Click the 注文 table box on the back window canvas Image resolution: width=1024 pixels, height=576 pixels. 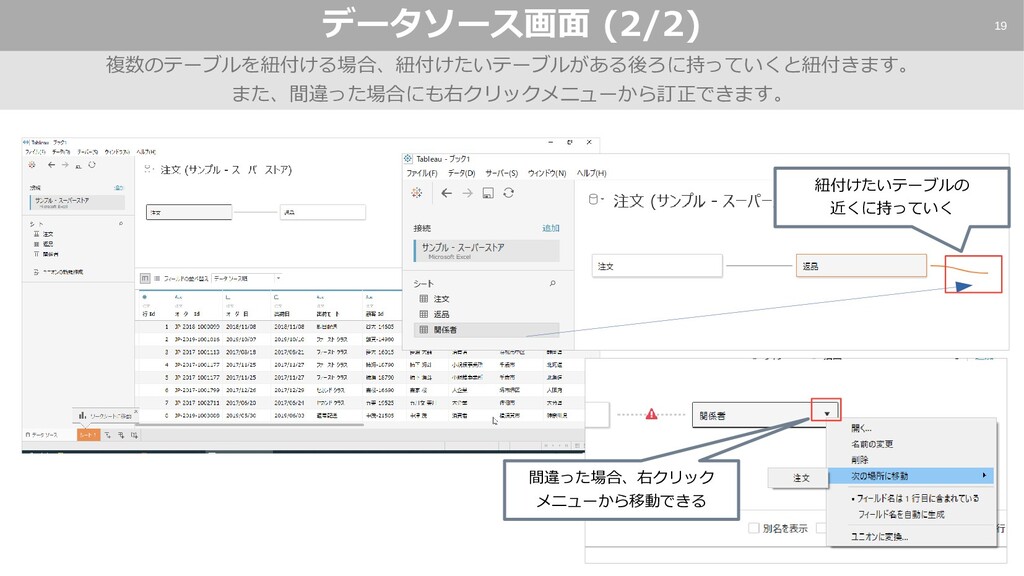click(x=189, y=212)
